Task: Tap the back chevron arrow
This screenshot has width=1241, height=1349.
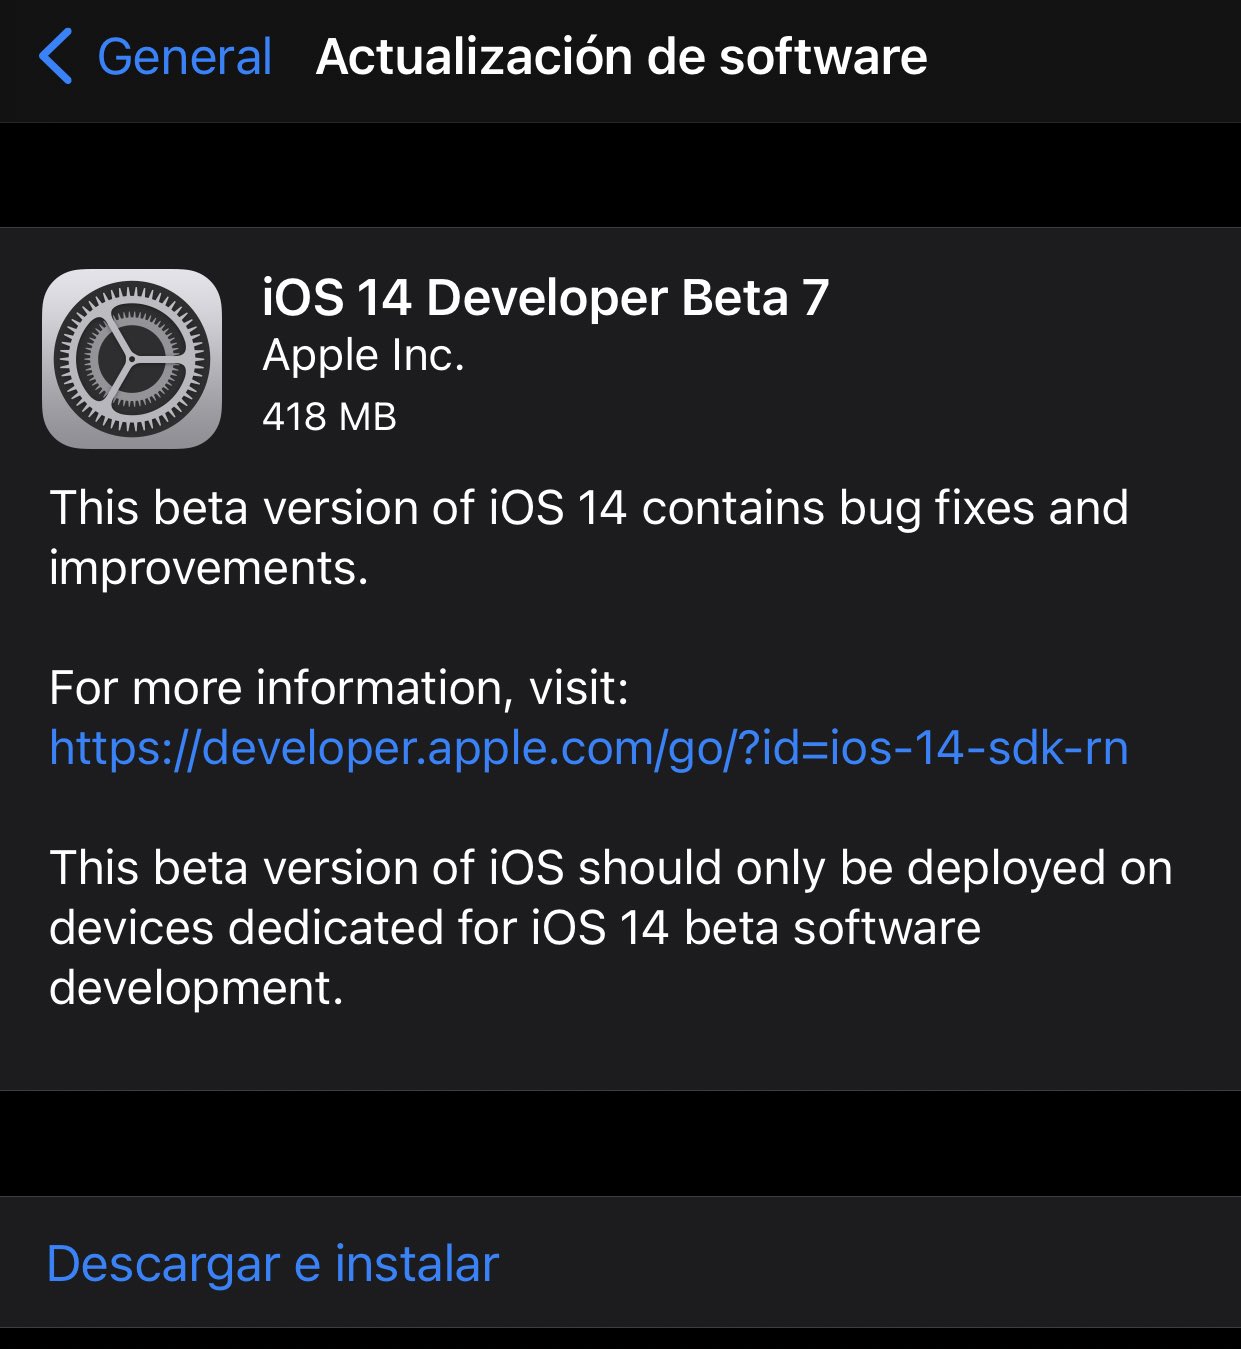Action: point(56,57)
